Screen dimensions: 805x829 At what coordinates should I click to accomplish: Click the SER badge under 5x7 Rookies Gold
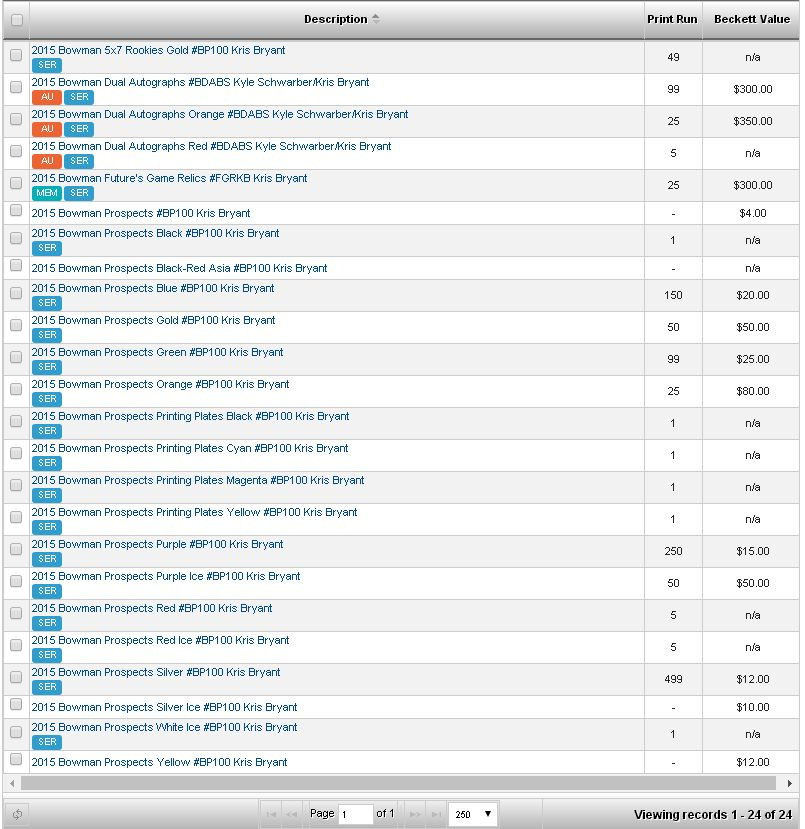pos(47,65)
